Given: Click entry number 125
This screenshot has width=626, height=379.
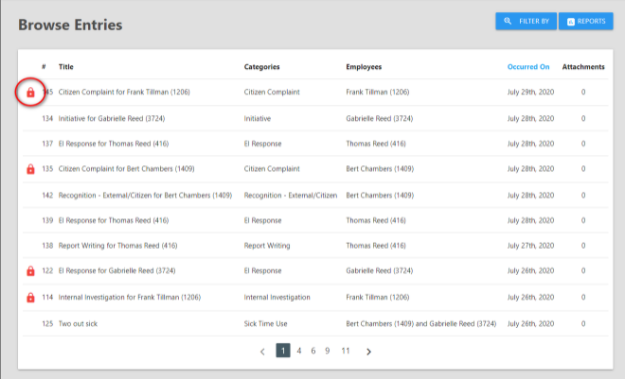Looking at the screenshot, I should [x=47, y=323].
